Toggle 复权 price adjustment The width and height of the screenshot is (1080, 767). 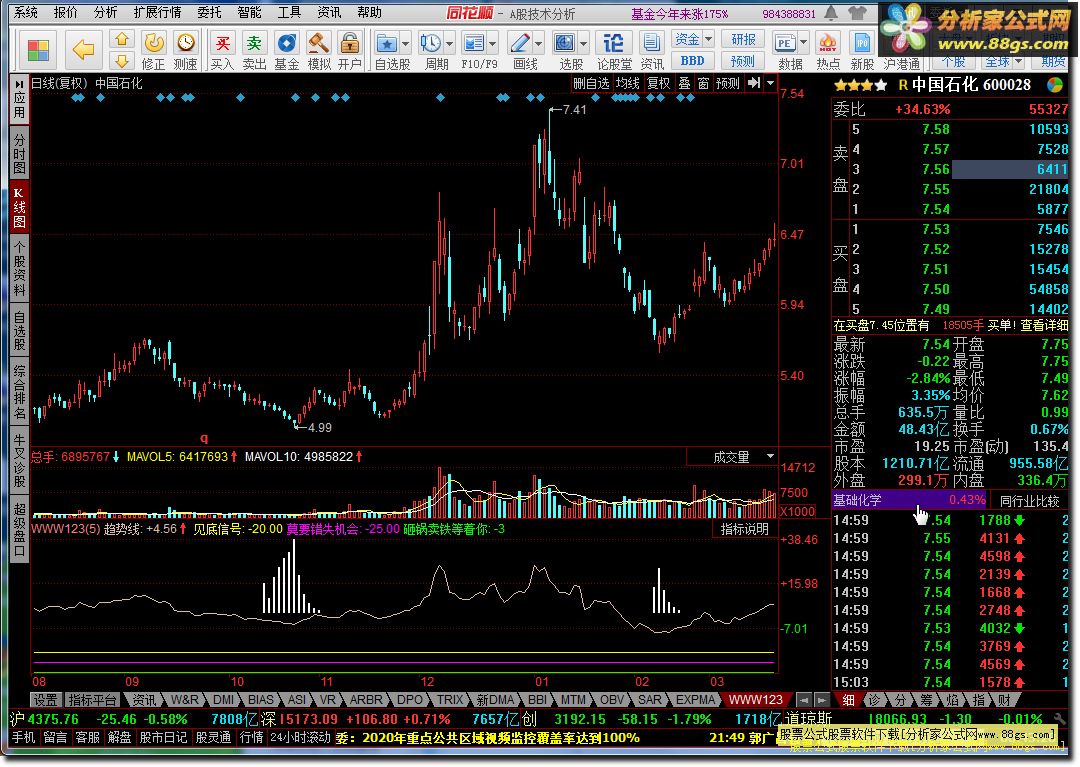[658, 83]
